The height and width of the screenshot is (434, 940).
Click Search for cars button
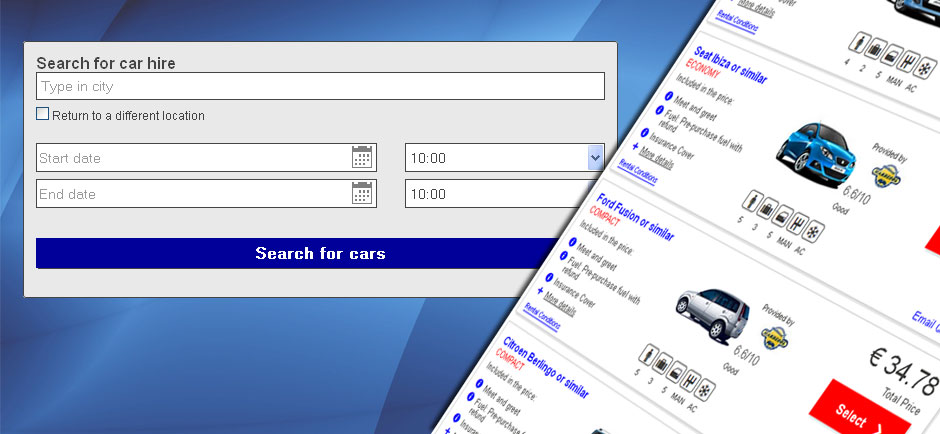point(298,253)
